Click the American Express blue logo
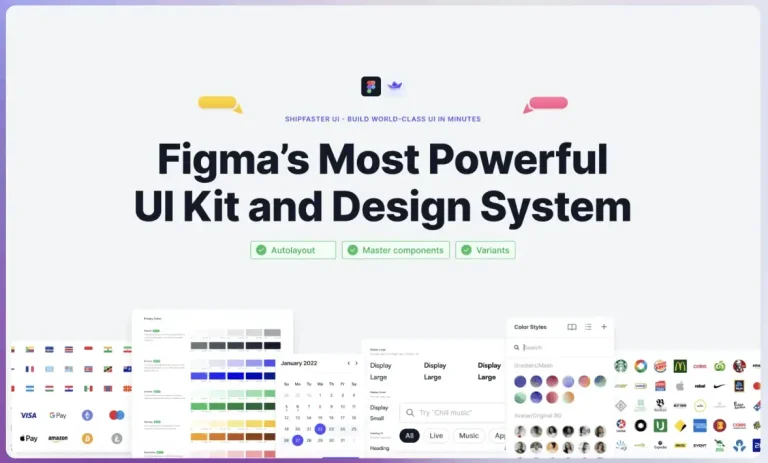Viewport: 768px width, 463px height. click(x=700, y=425)
